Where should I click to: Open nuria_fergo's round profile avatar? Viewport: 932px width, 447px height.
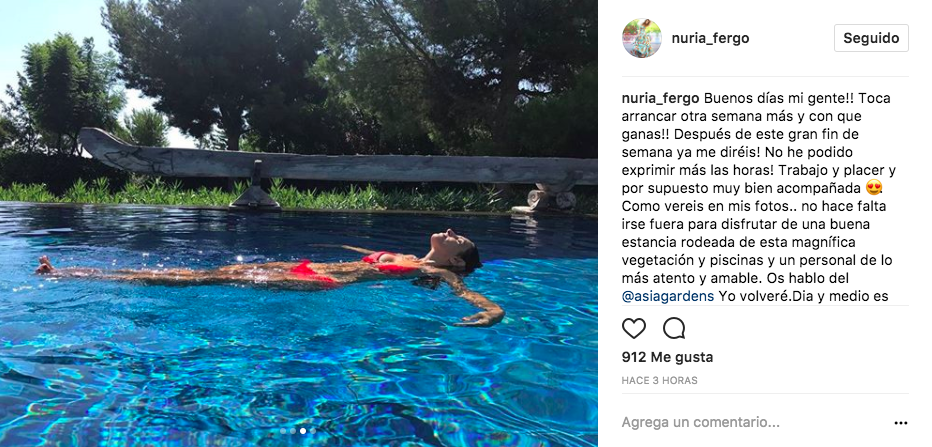click(641, 38)
